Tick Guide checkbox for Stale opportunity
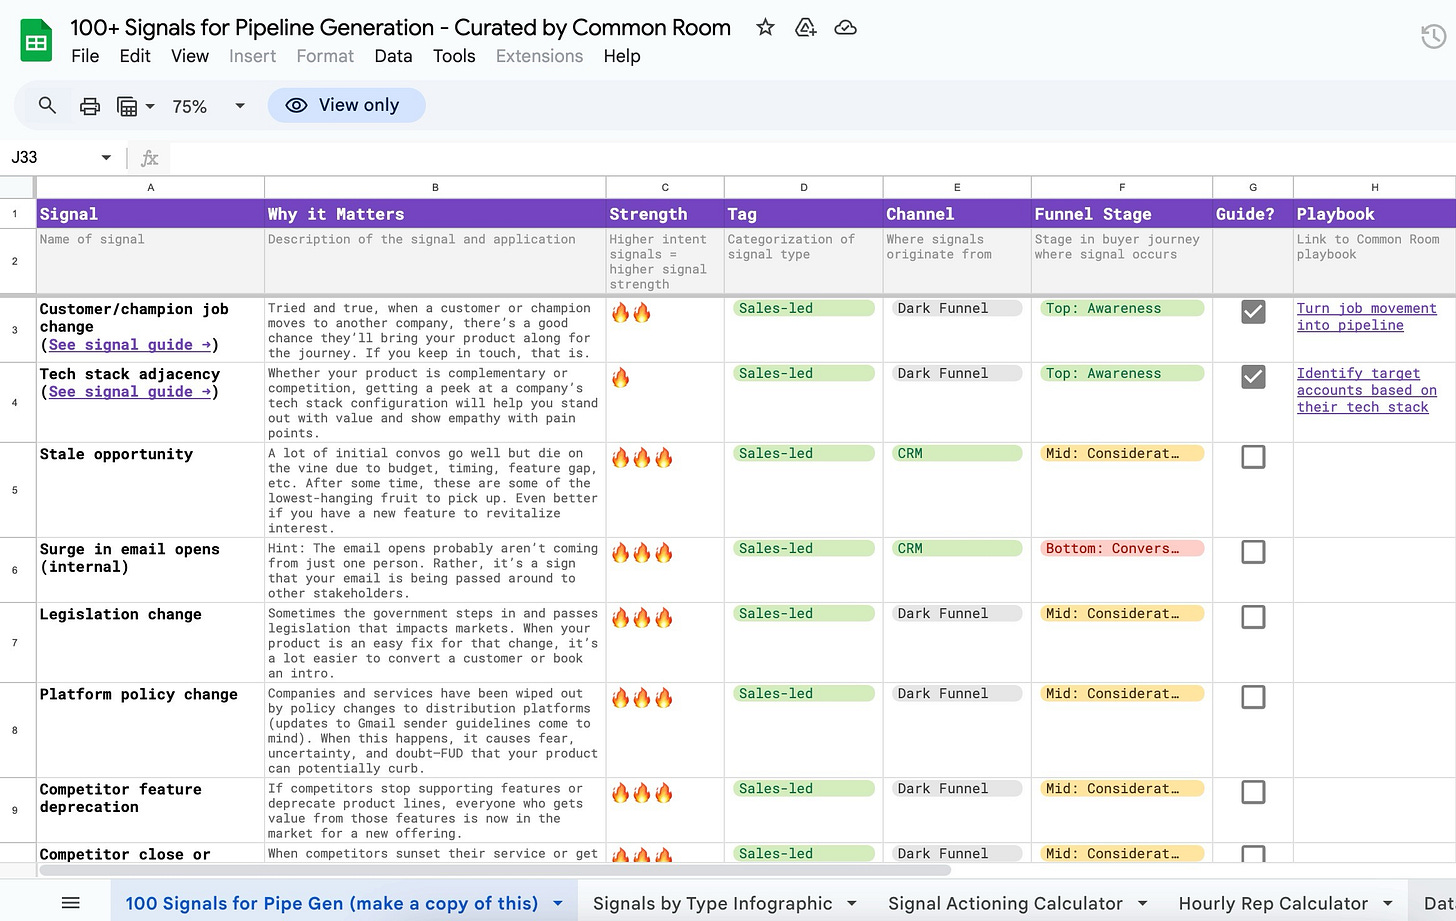 click(1253, 457)
